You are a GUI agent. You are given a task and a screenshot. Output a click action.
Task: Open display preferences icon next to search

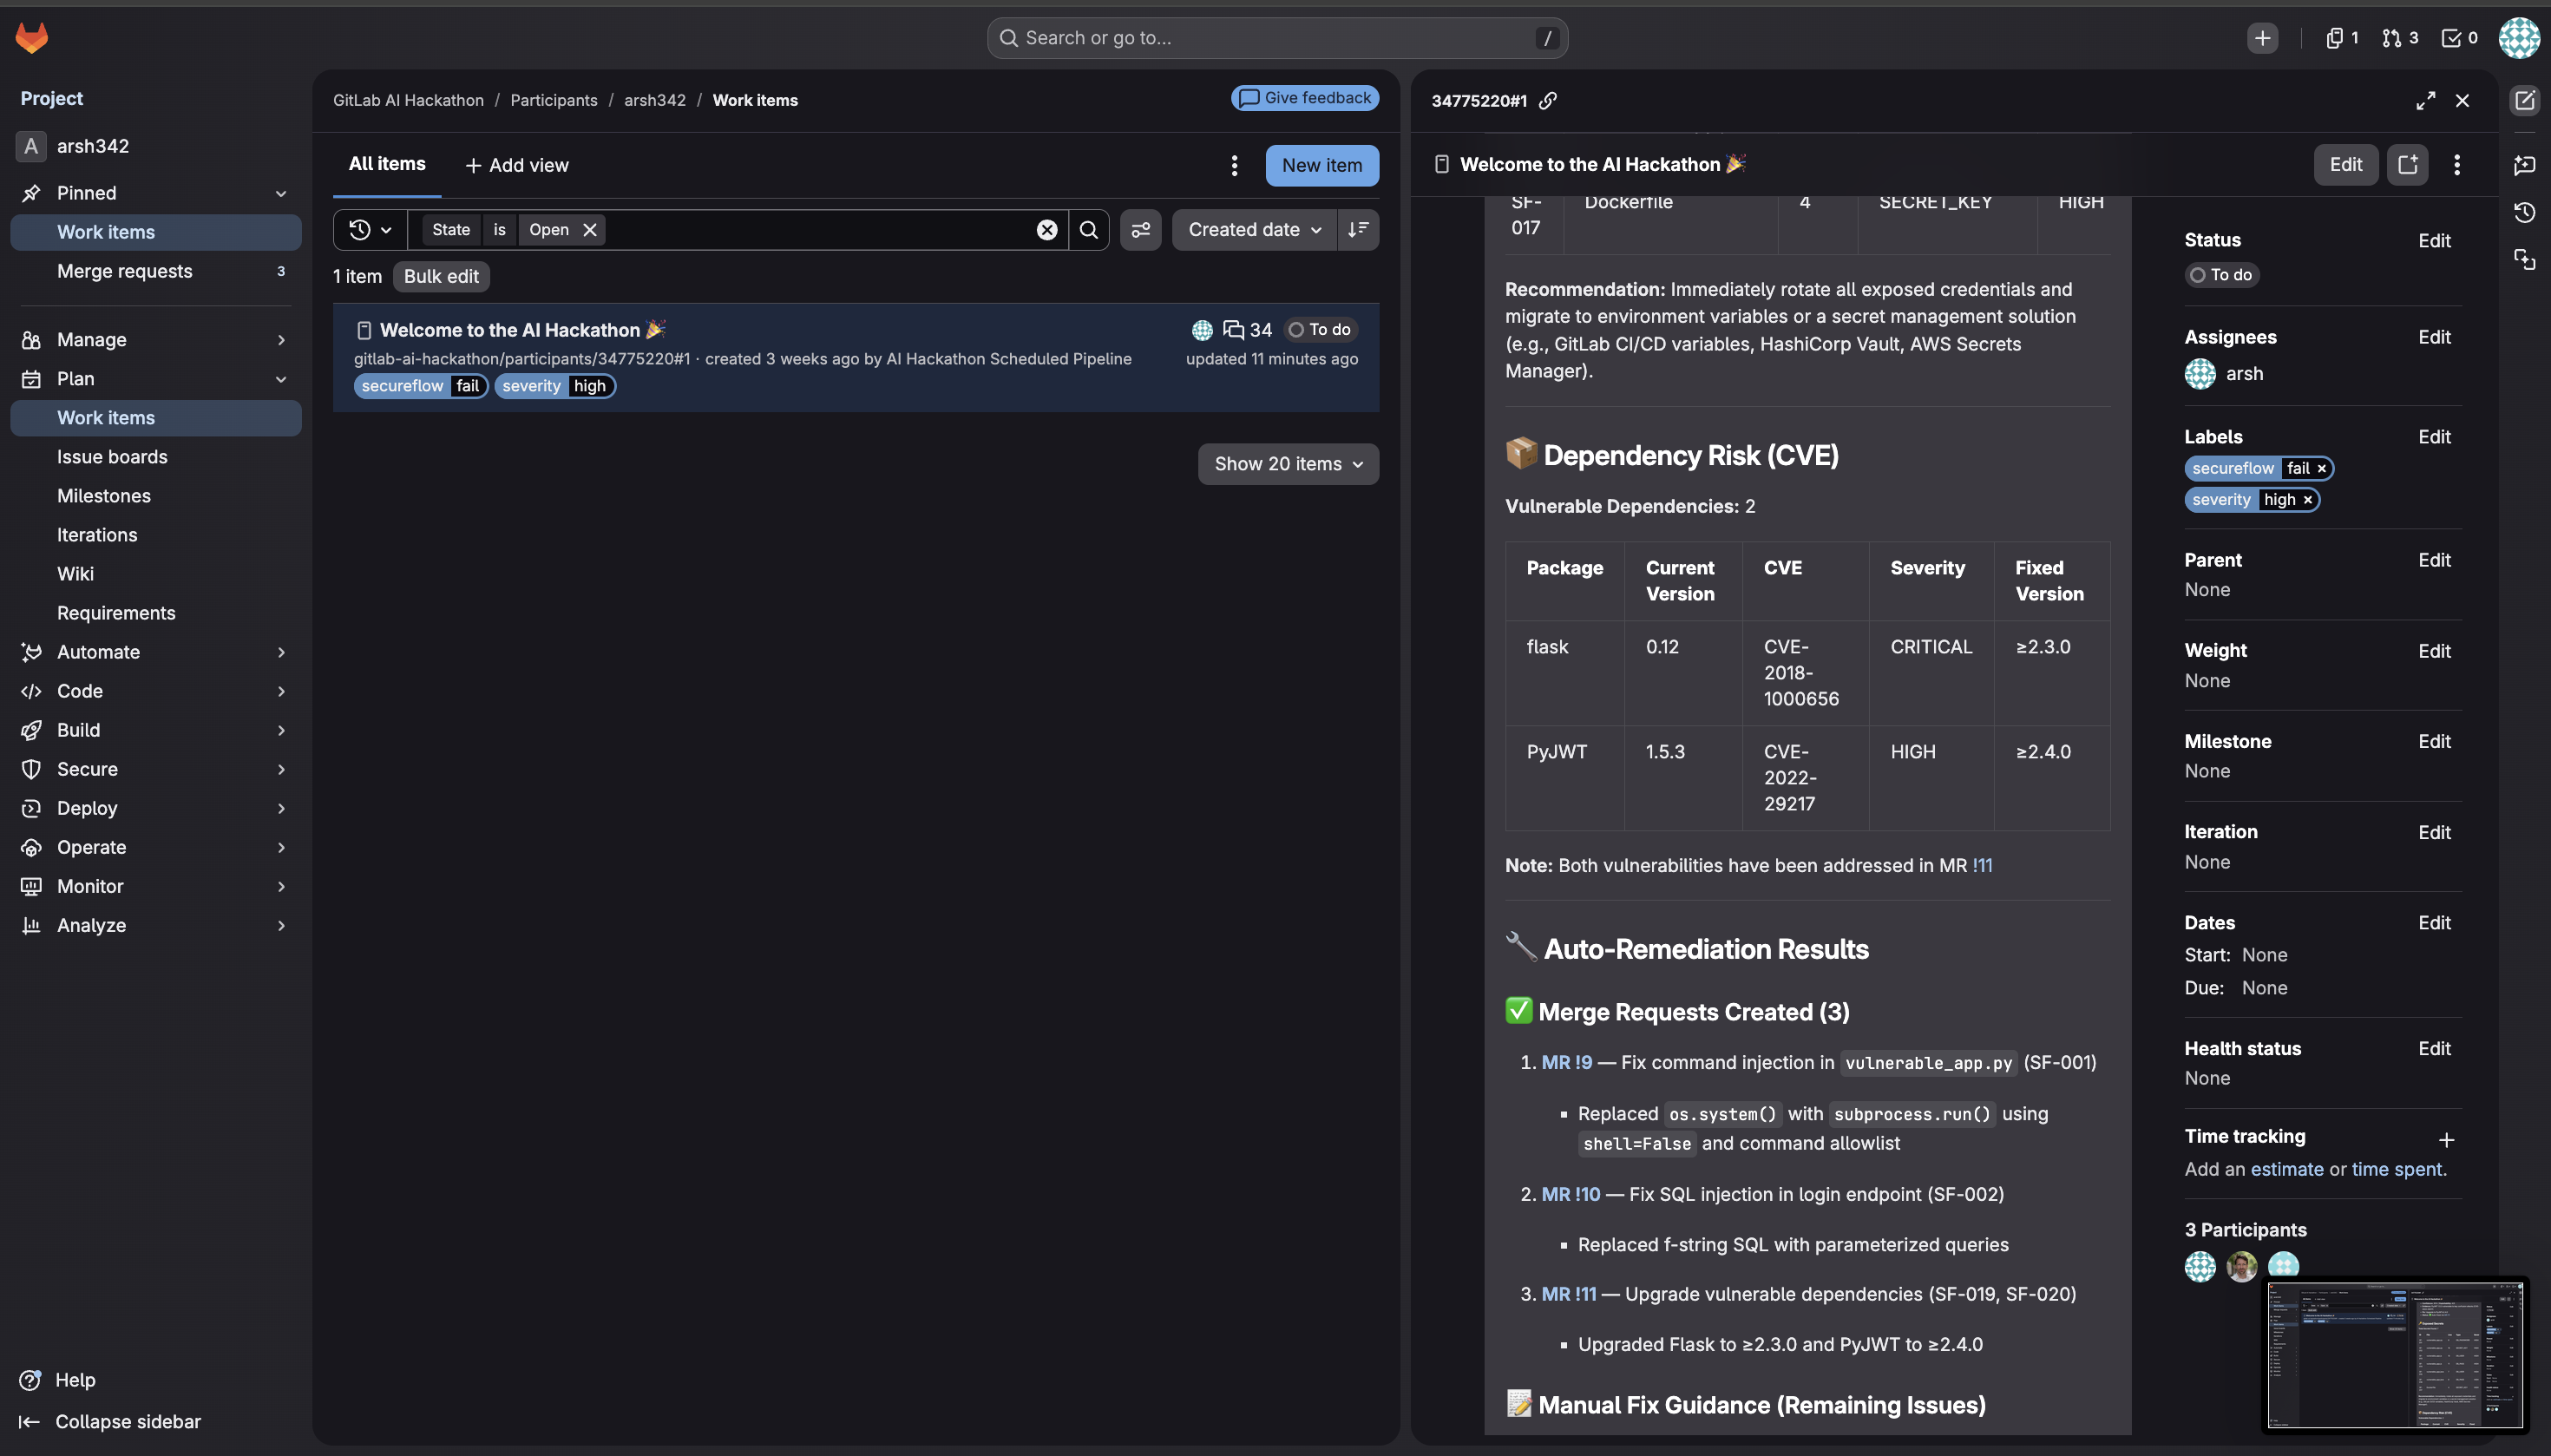[x=1140, y=230]
